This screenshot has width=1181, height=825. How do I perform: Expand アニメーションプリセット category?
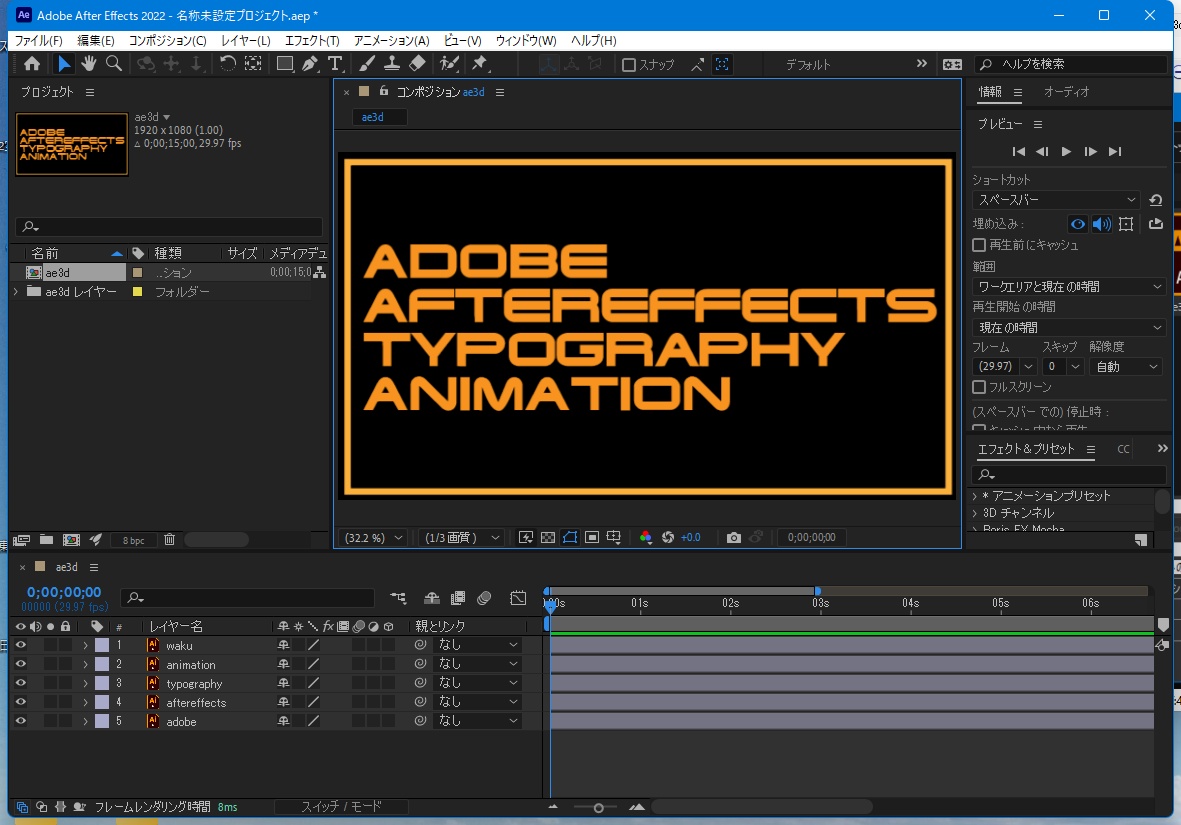pos(975,496)
